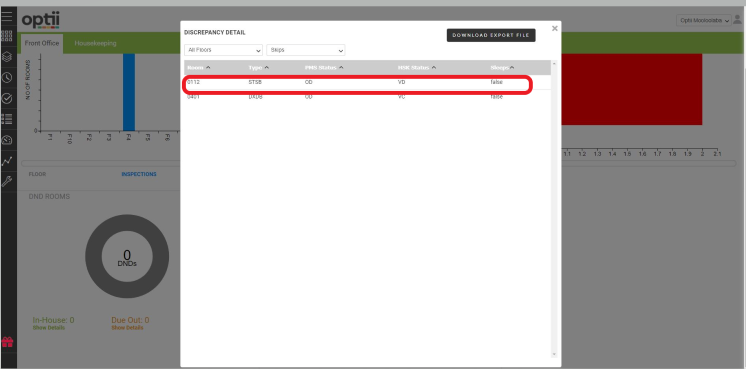The height and width of the screenshot is (369, 746).
Task: Open the list view sidebar icon
Action: pos(7,119)
